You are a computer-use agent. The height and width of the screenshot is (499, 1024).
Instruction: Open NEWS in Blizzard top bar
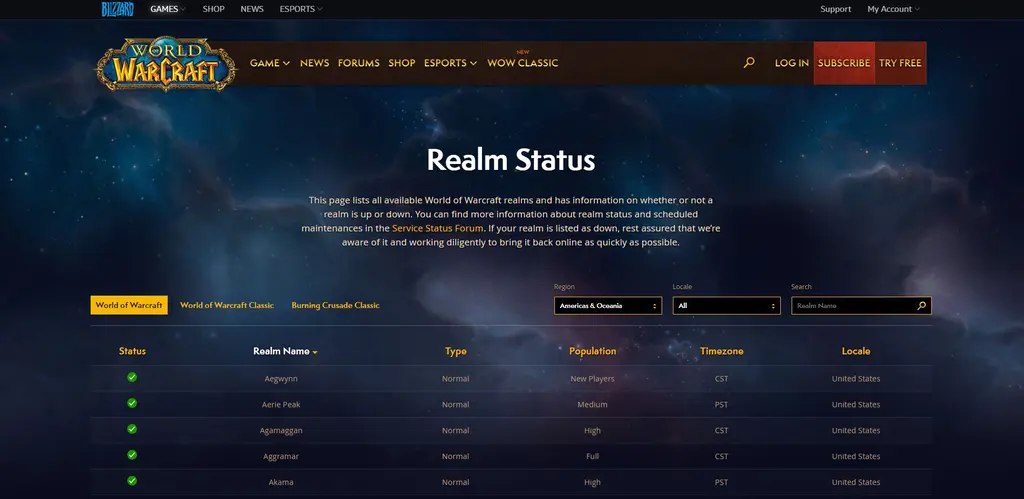(x=252, y=9)
